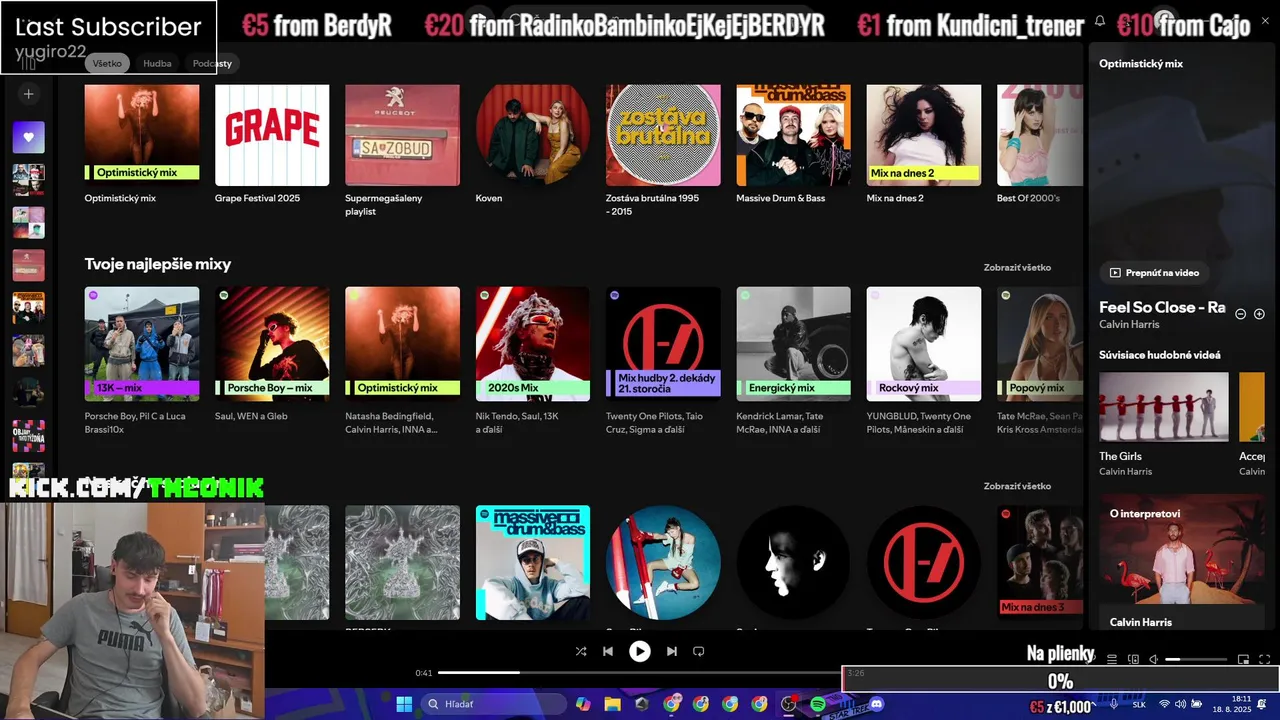Open the connect to device icon
The image size is (1280, 720).
(x=1133, y=659)
